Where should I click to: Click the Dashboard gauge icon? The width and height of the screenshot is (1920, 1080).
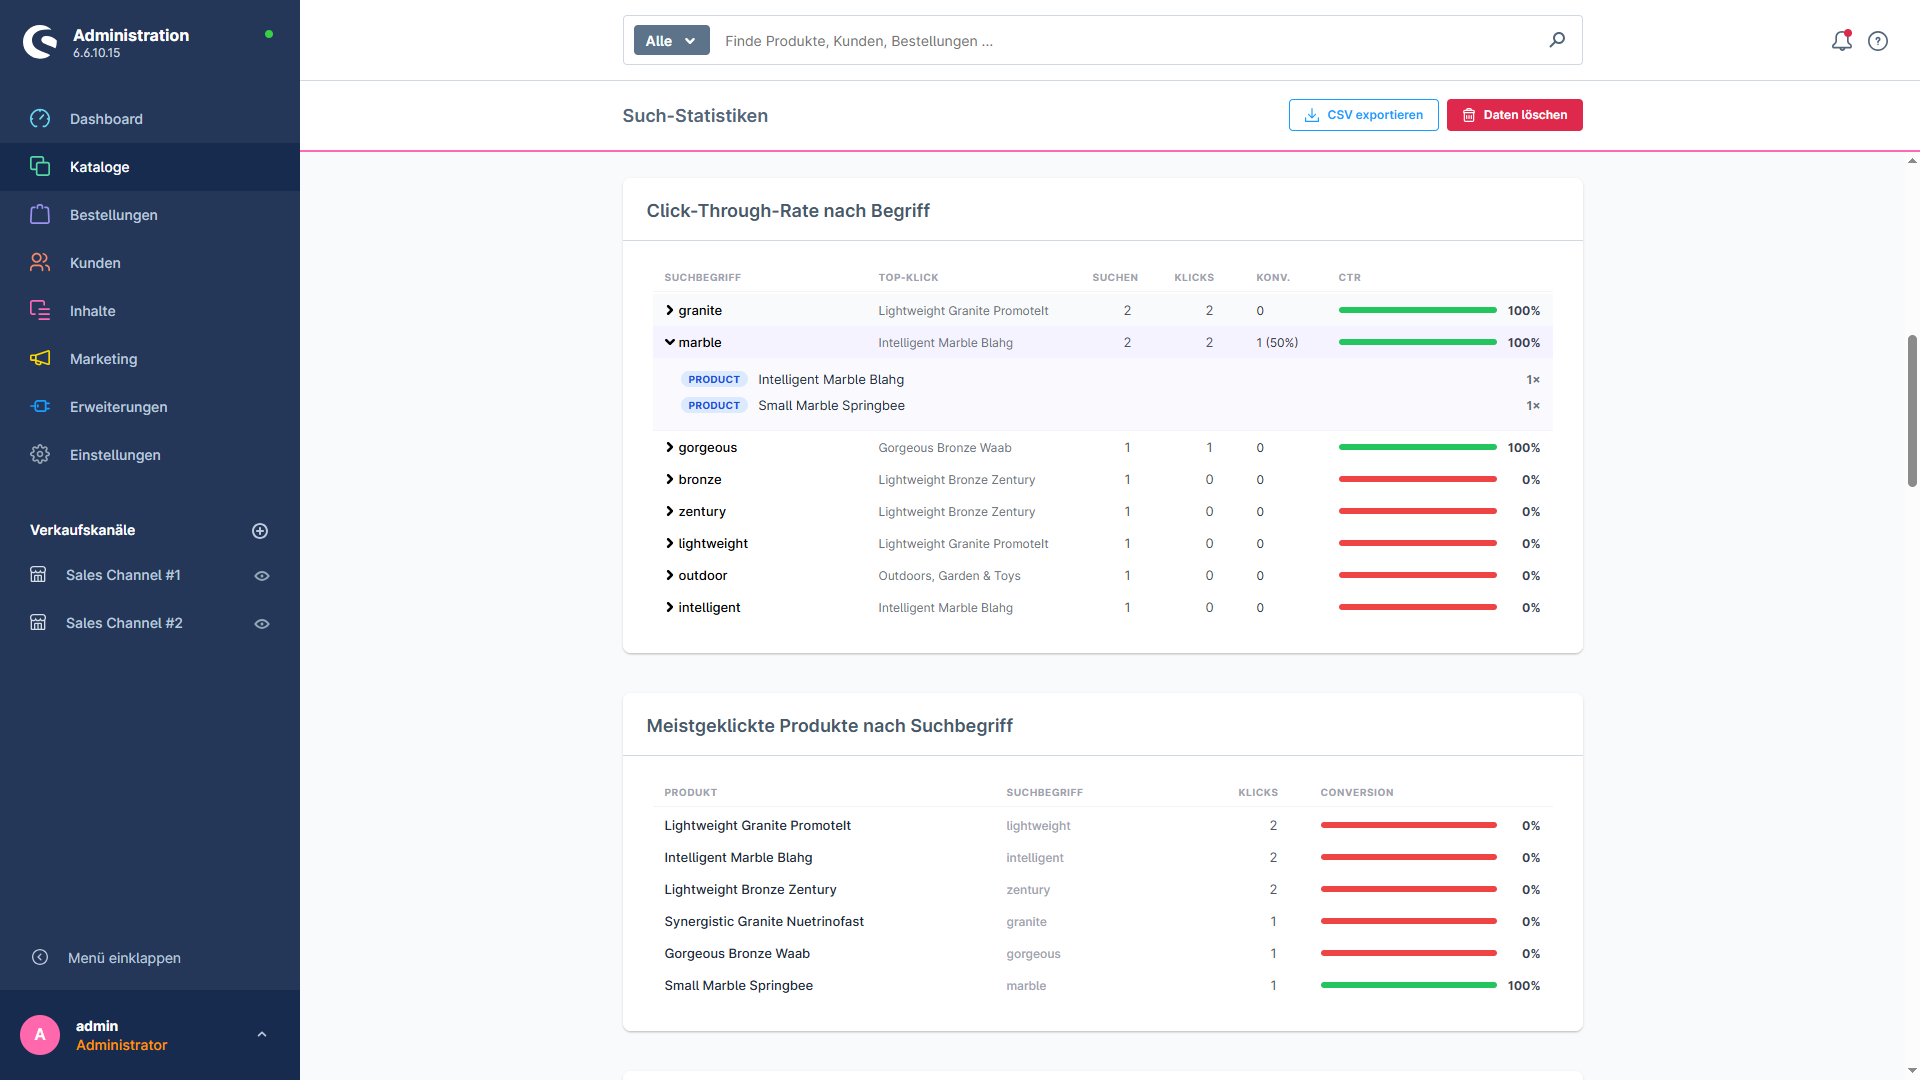40,119
